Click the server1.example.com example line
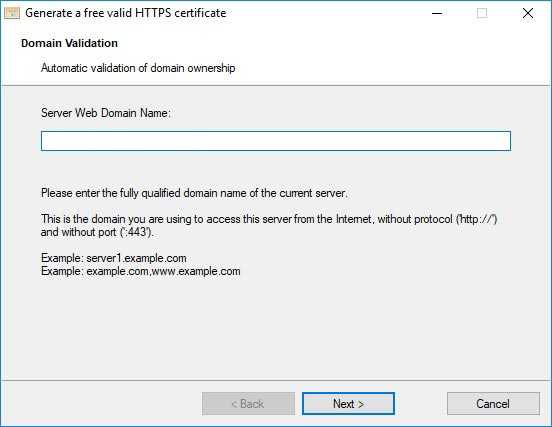Screen dimensions: 552x427 (114, 258)
